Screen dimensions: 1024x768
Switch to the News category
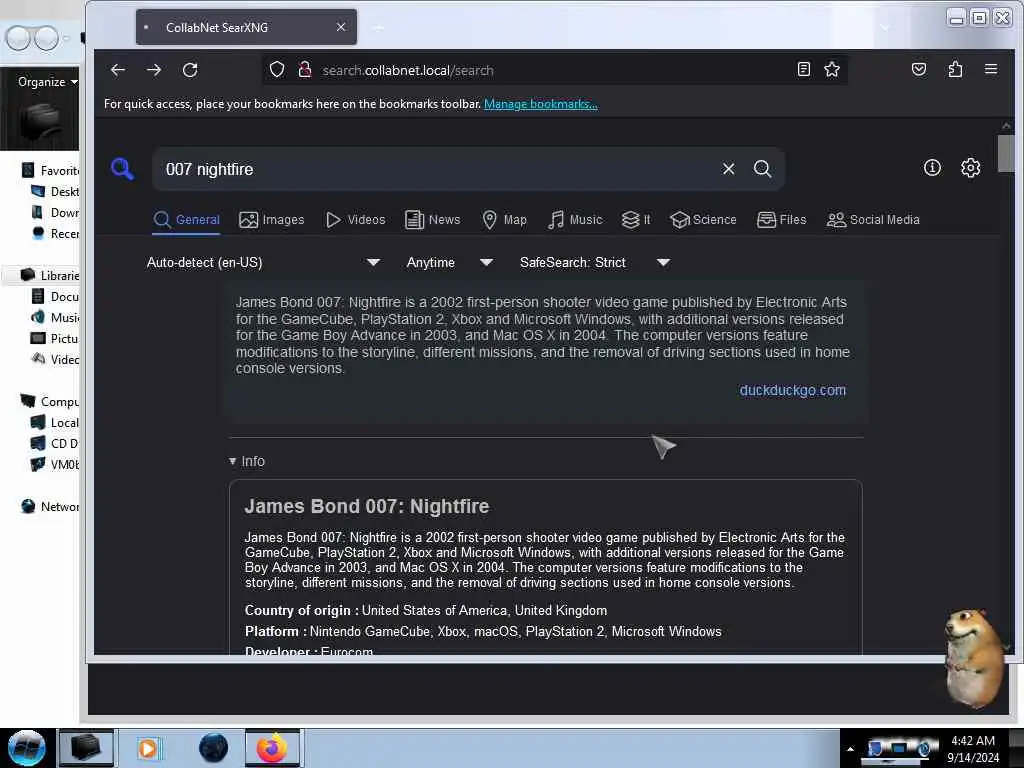pyautogui.click(x=432, y=220)
